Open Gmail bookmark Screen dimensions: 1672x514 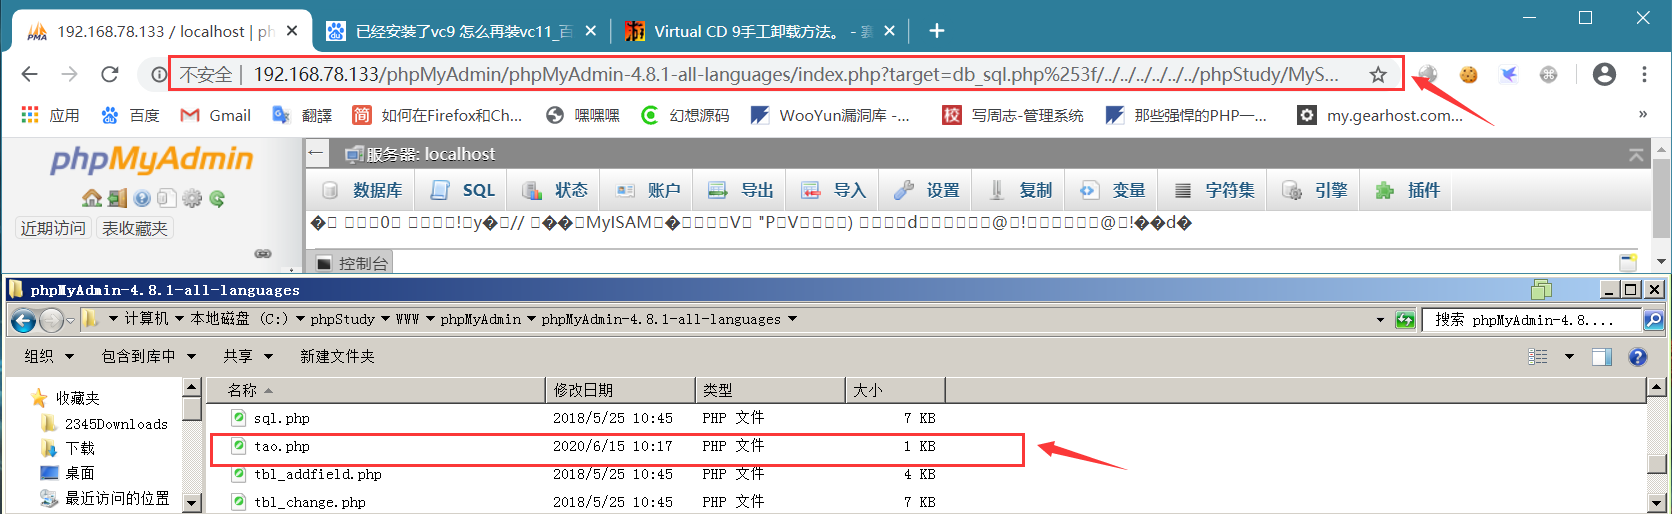pyautogui.click(x=216, y=115)
